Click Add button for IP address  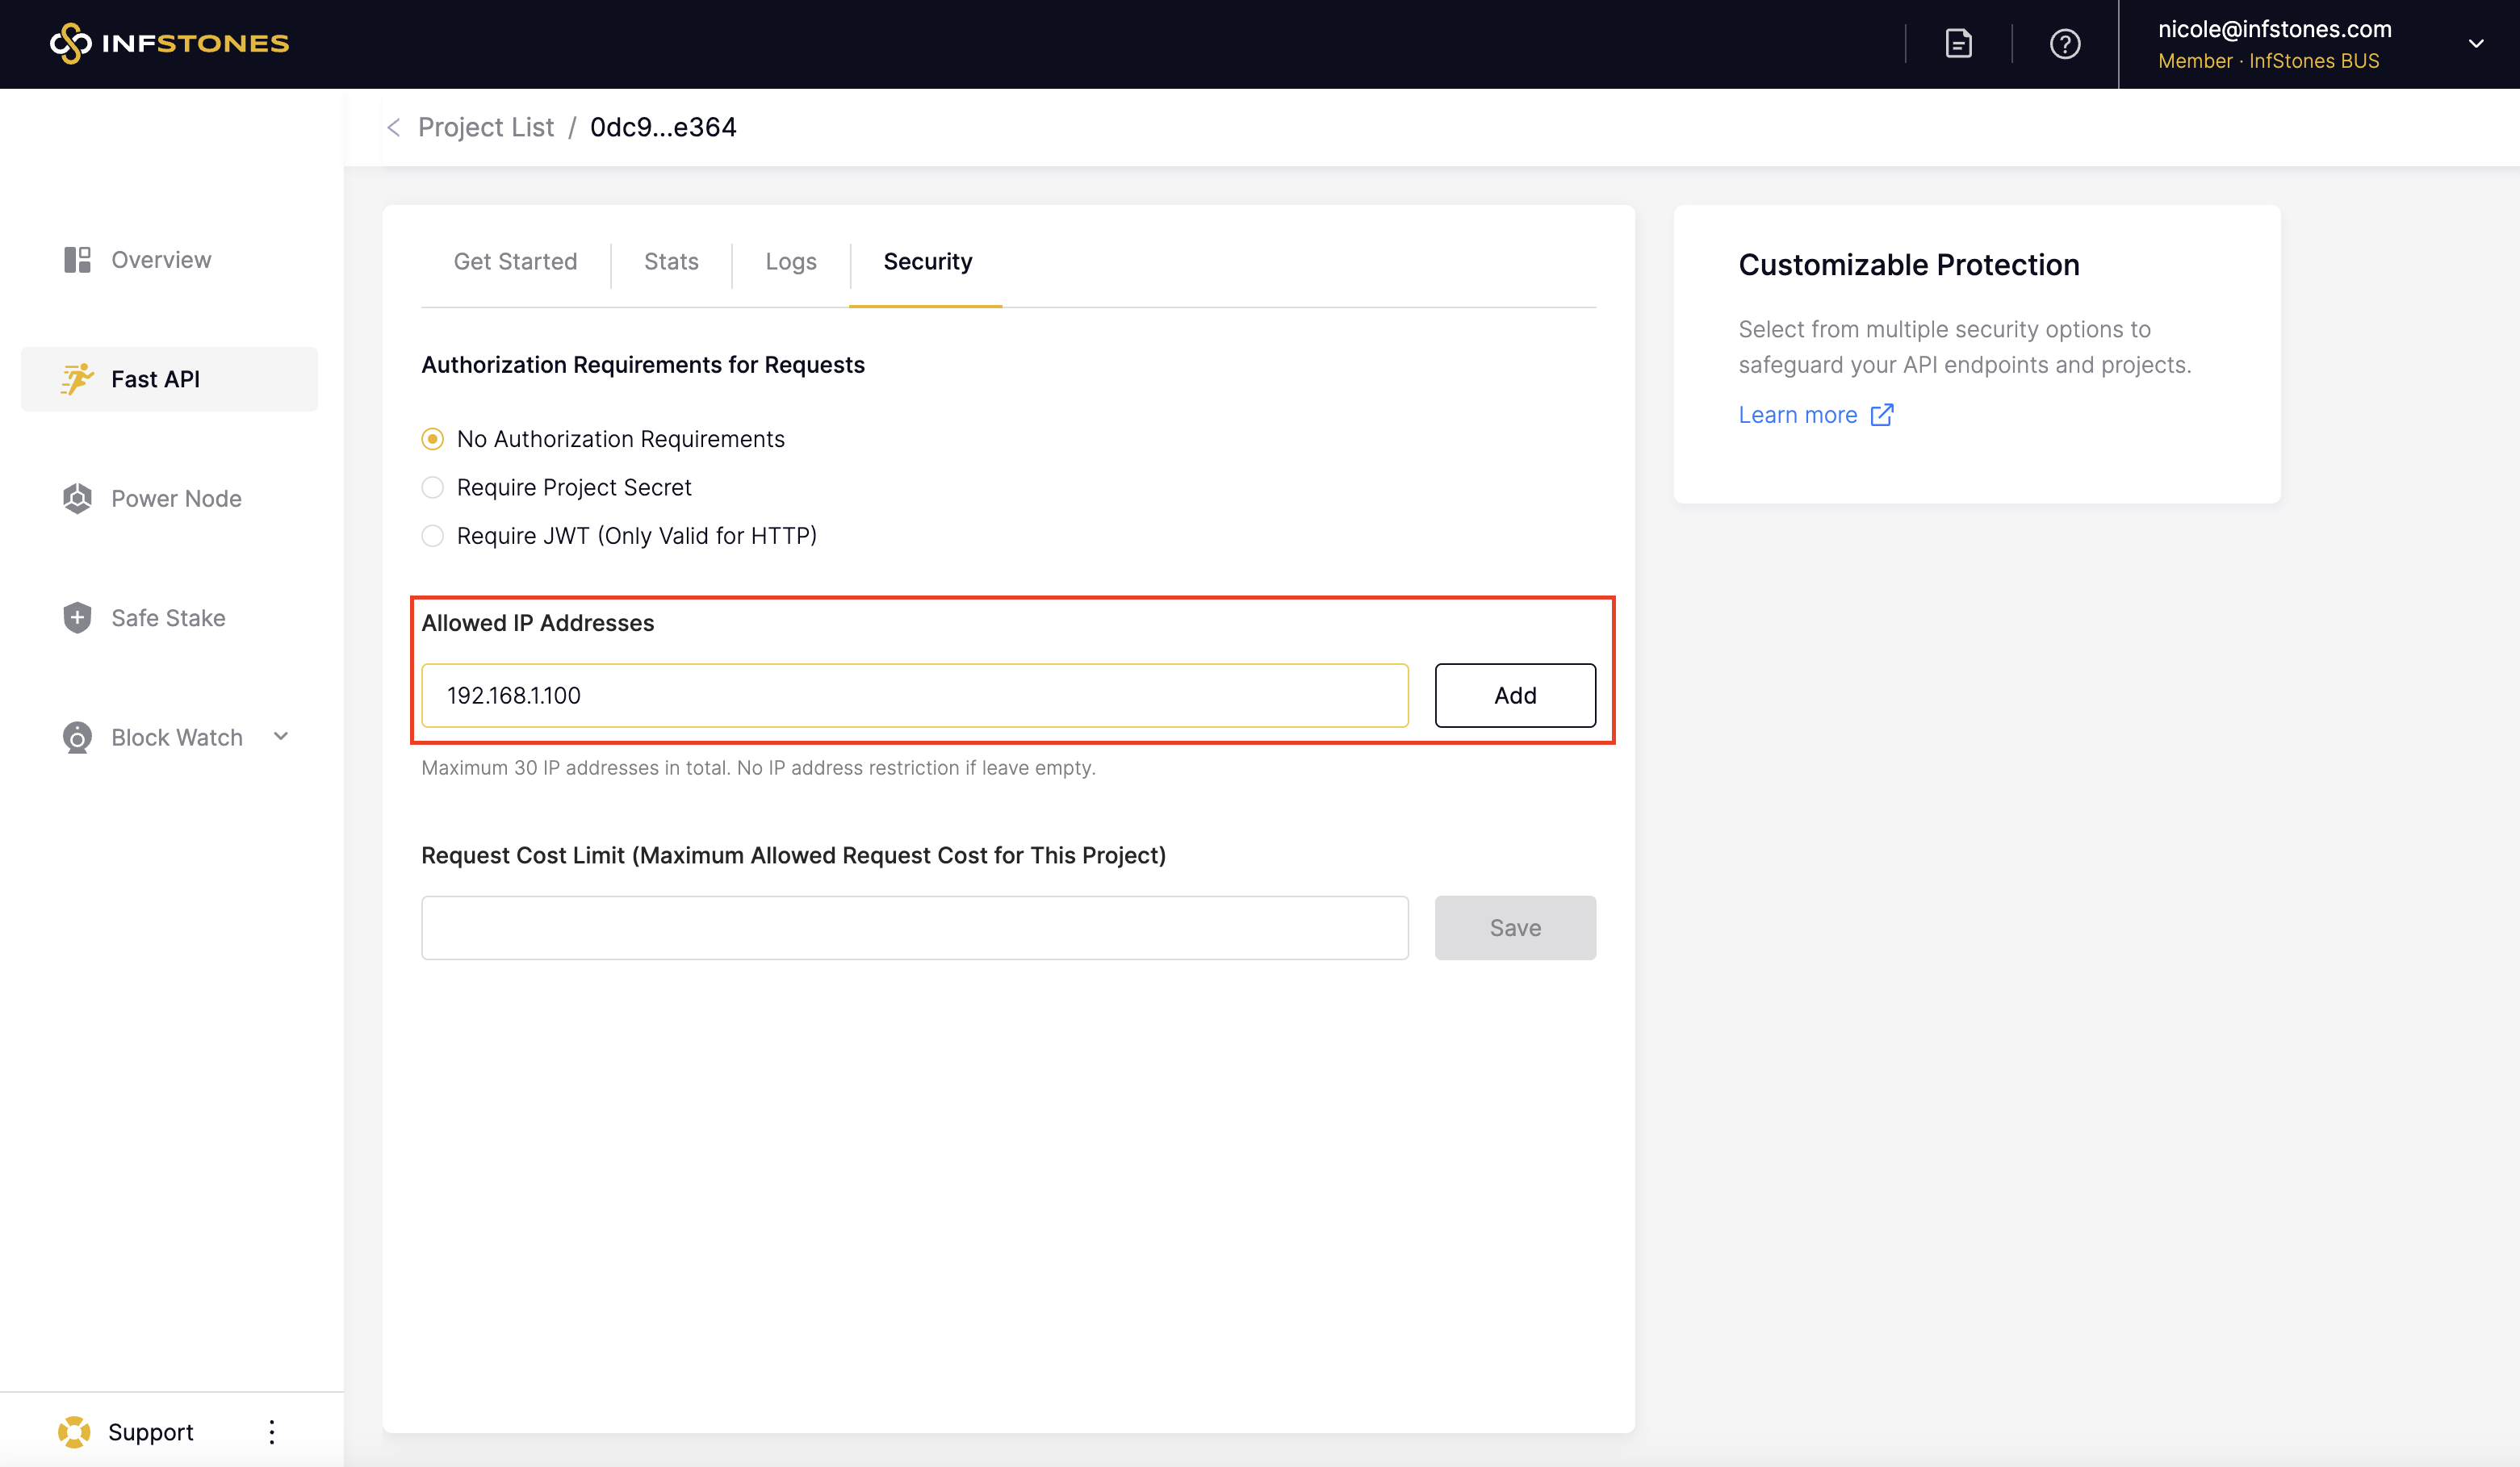1514,695
